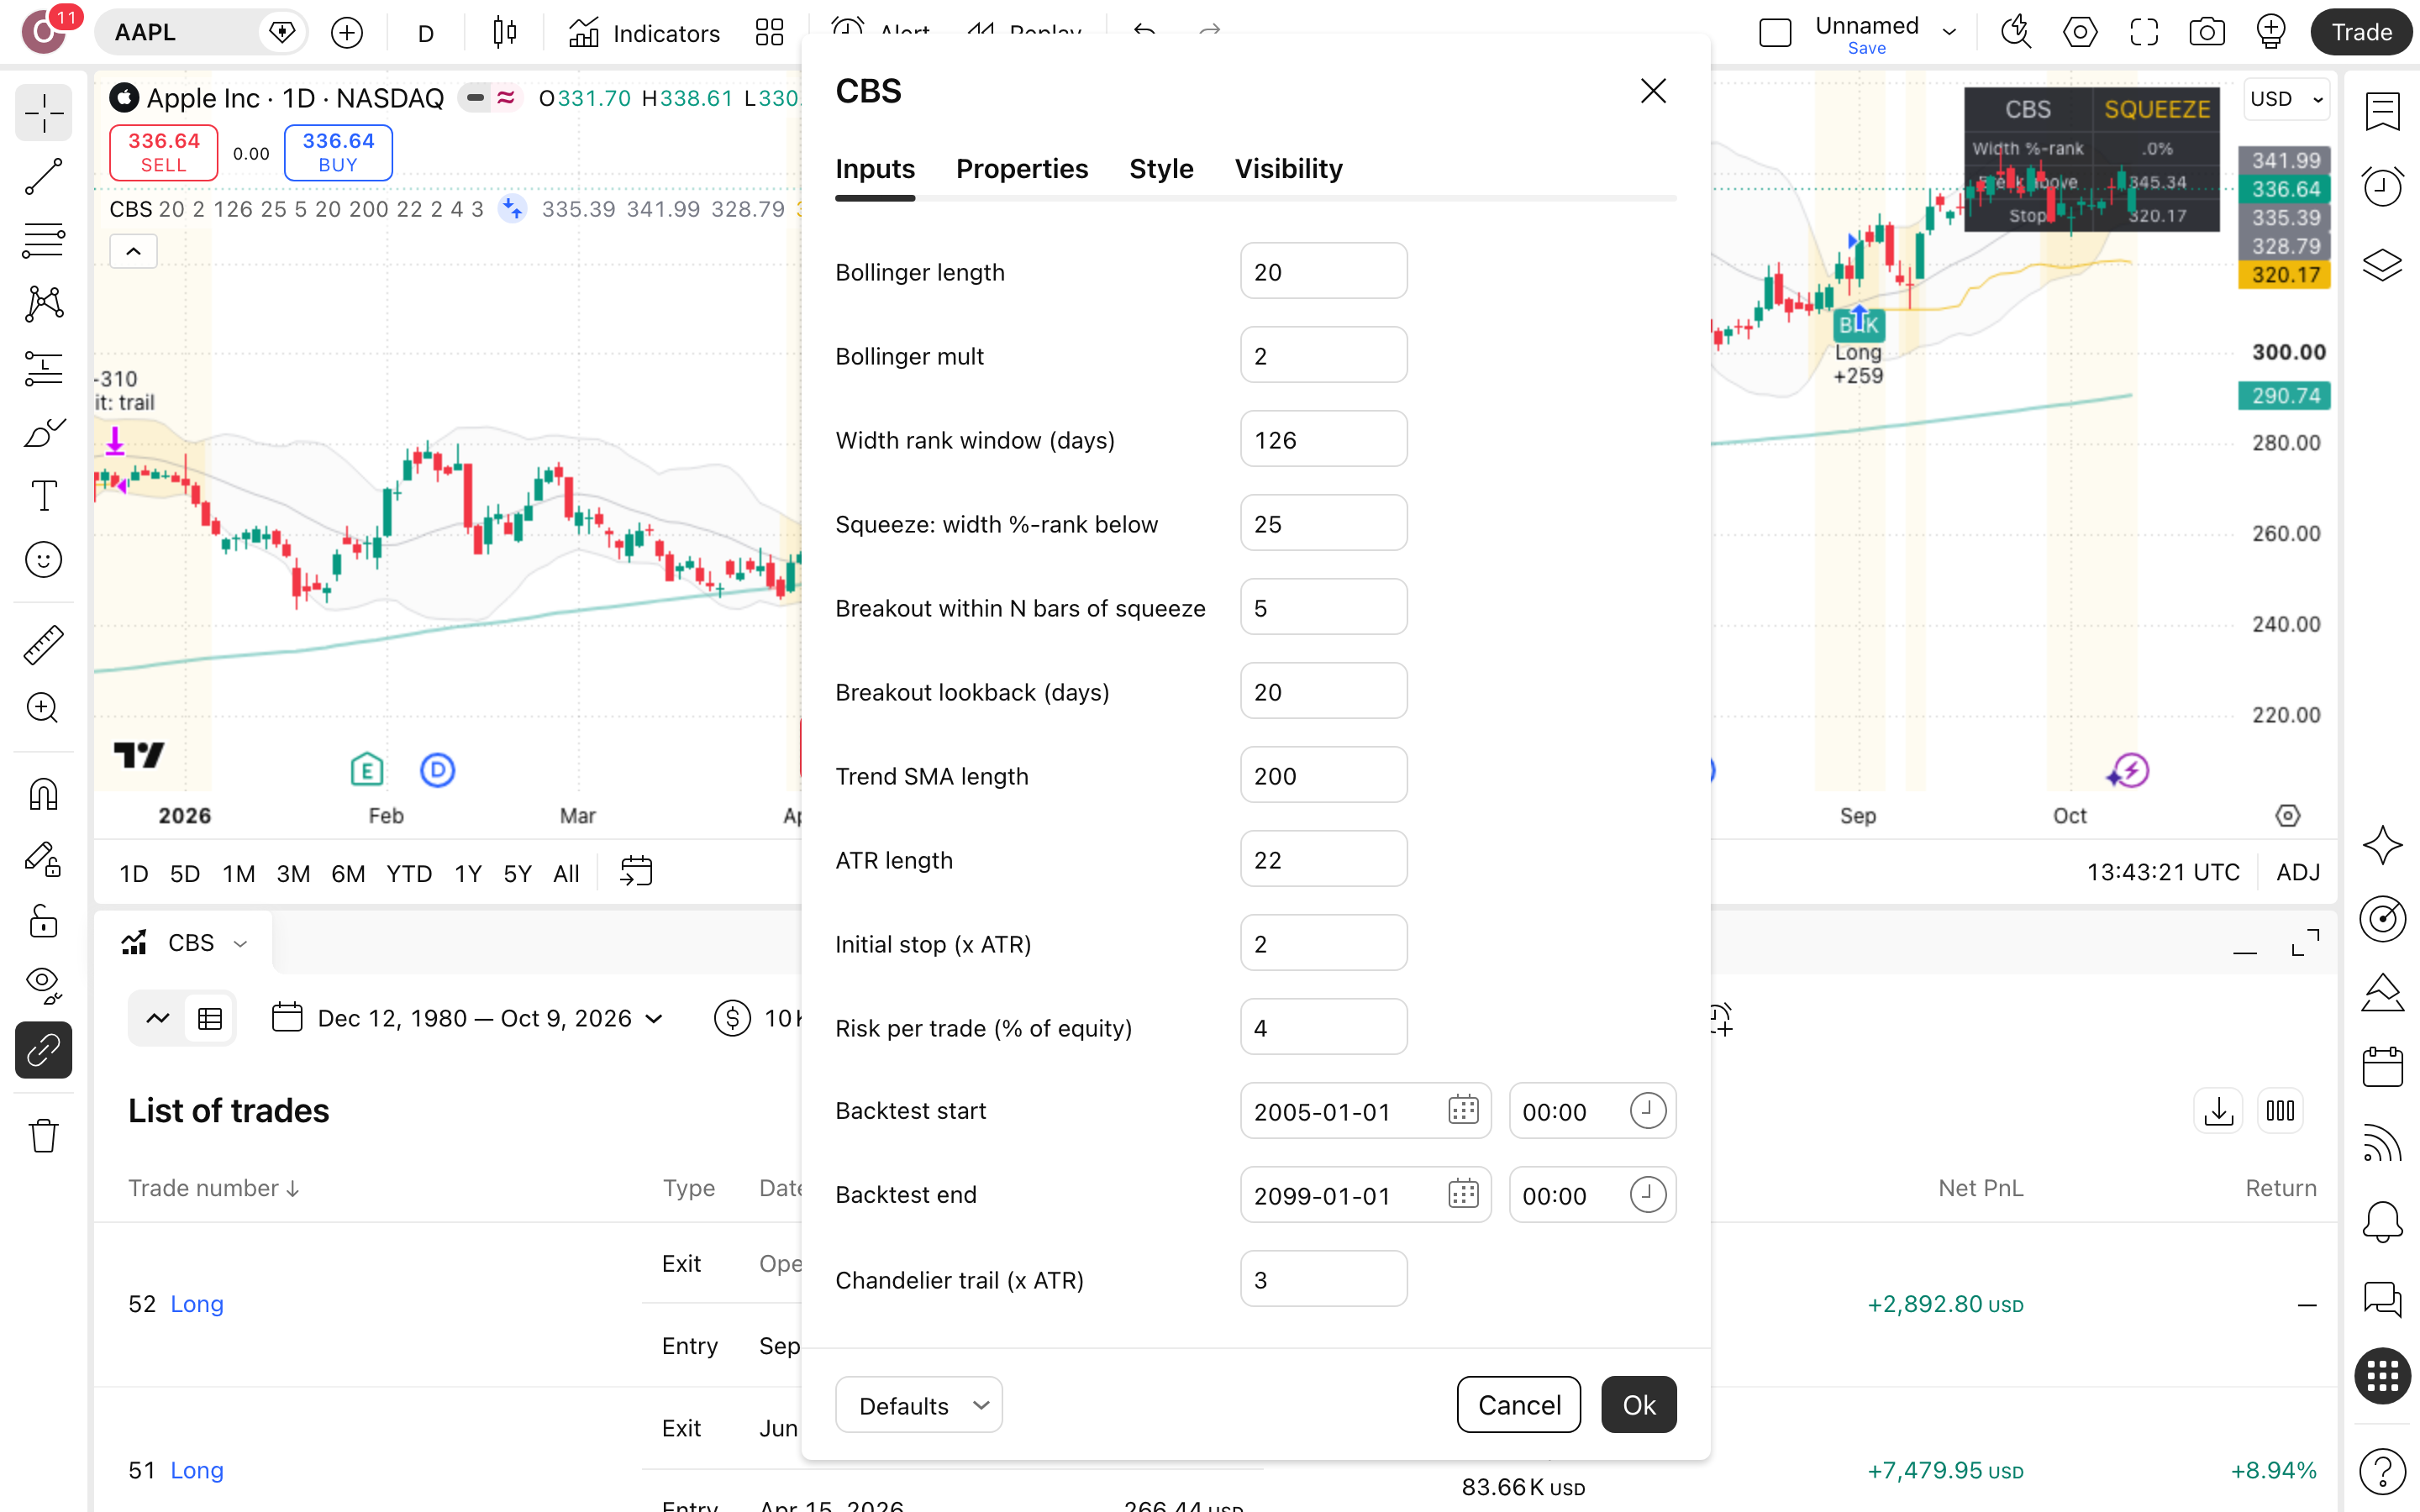Image resolution: width=2420 pixels, height=1512 pixels.
Task: Open Backtest start calendar picker
Action: [1463, 1111]
